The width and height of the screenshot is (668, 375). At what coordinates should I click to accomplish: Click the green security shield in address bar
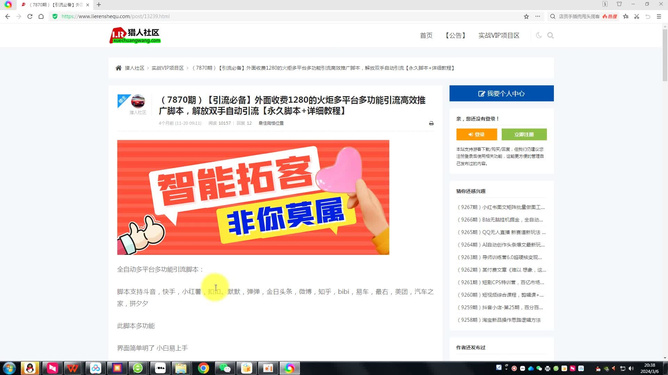55,16
